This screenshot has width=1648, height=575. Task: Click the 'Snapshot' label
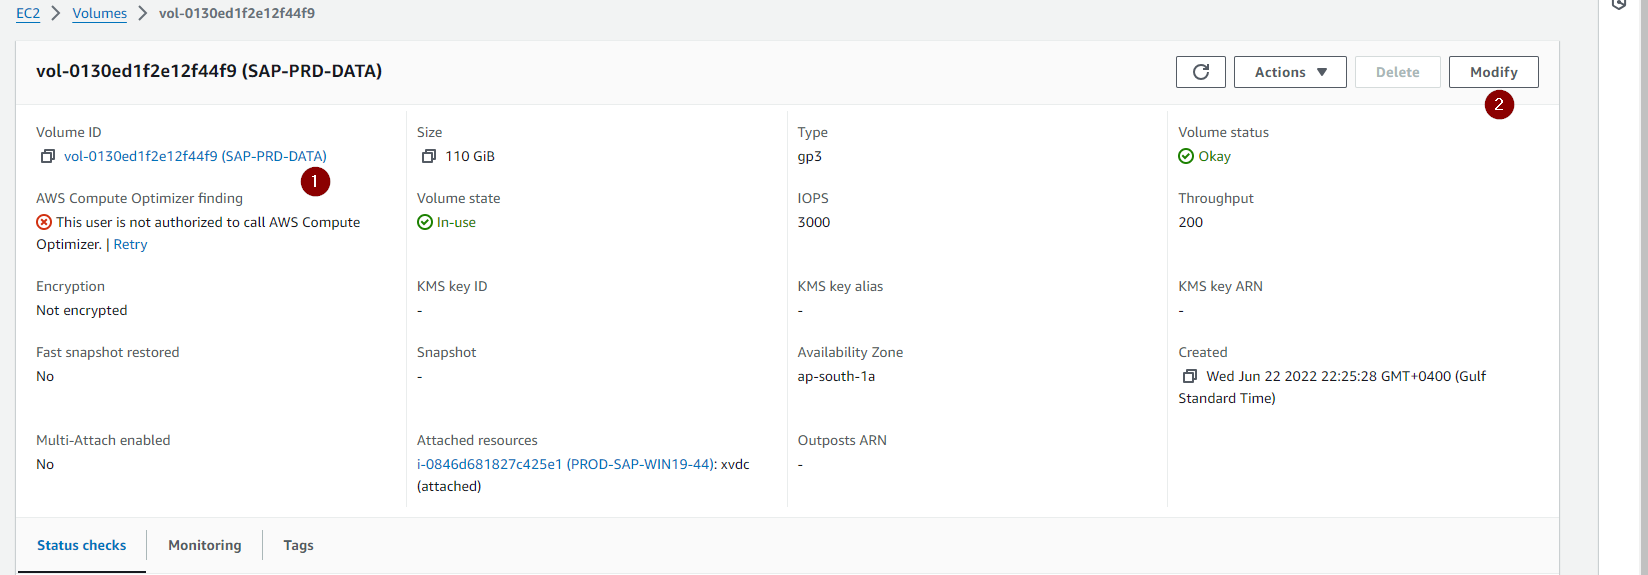click(447, 352)
